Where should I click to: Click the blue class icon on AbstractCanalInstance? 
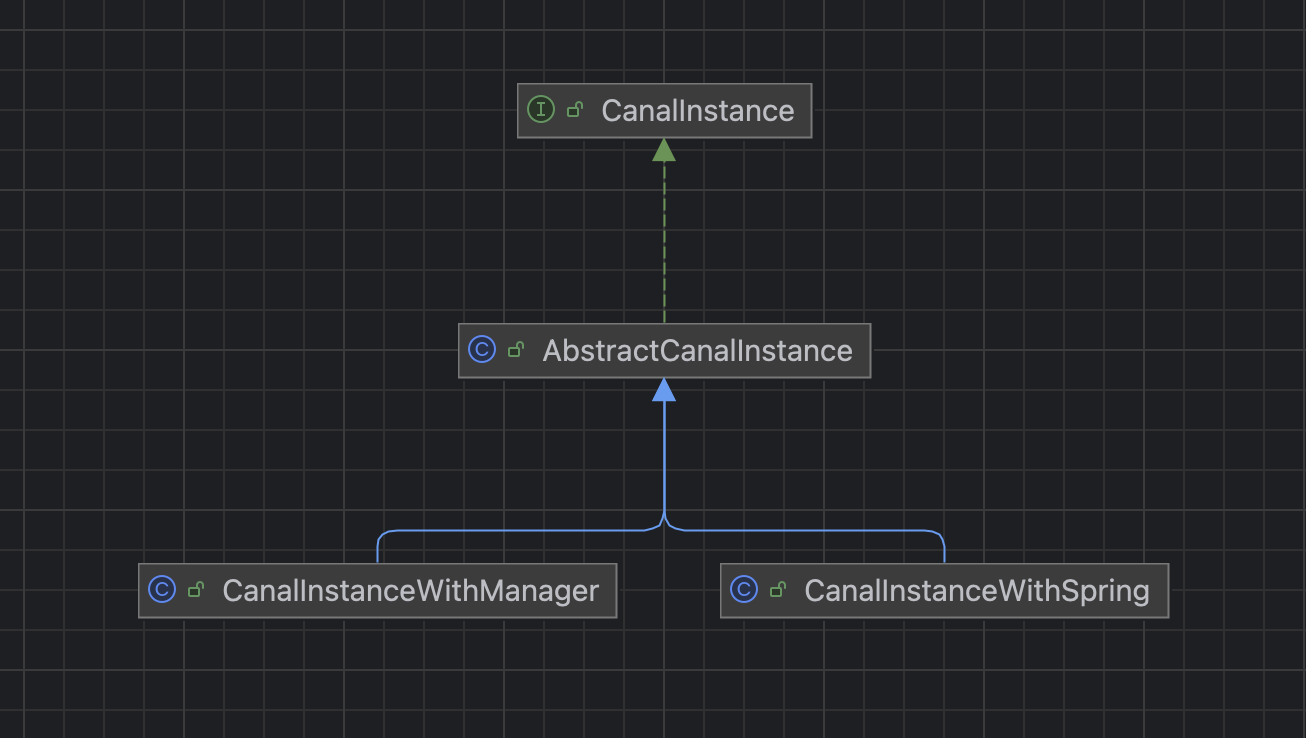coord(482,350)
